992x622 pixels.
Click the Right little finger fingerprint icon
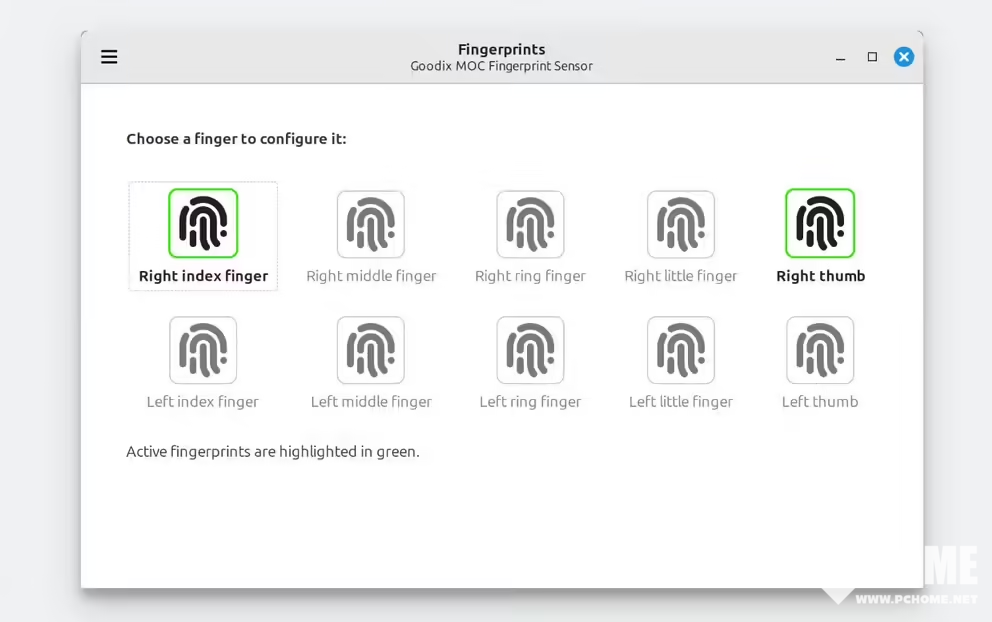[x=681, y=224]
